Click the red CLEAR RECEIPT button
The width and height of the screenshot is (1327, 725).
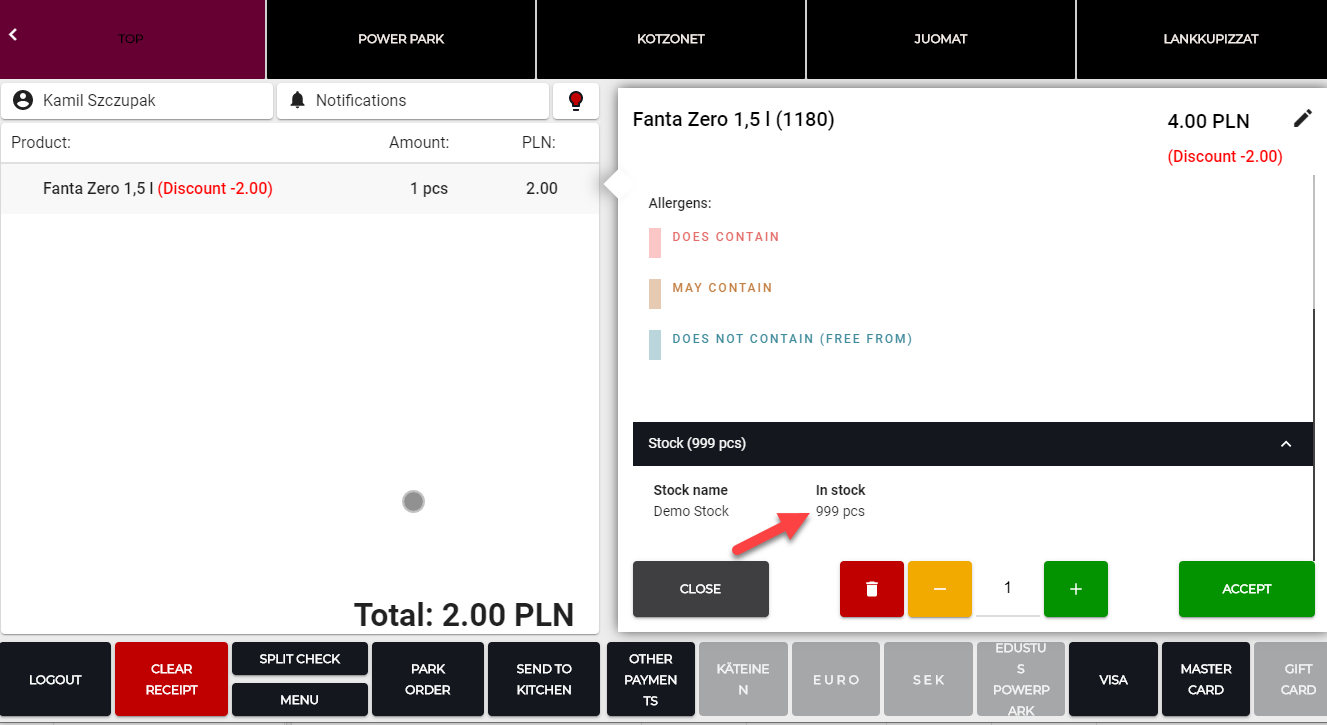pyautogui.click(x=171, y=679)
